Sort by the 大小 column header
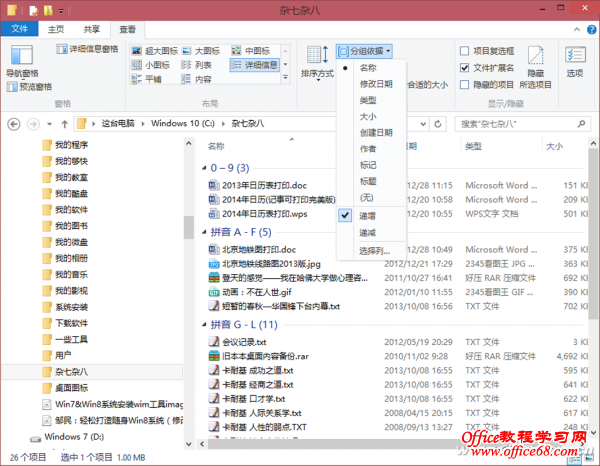This screenshot has height=466, width=600. pos(554,146)
